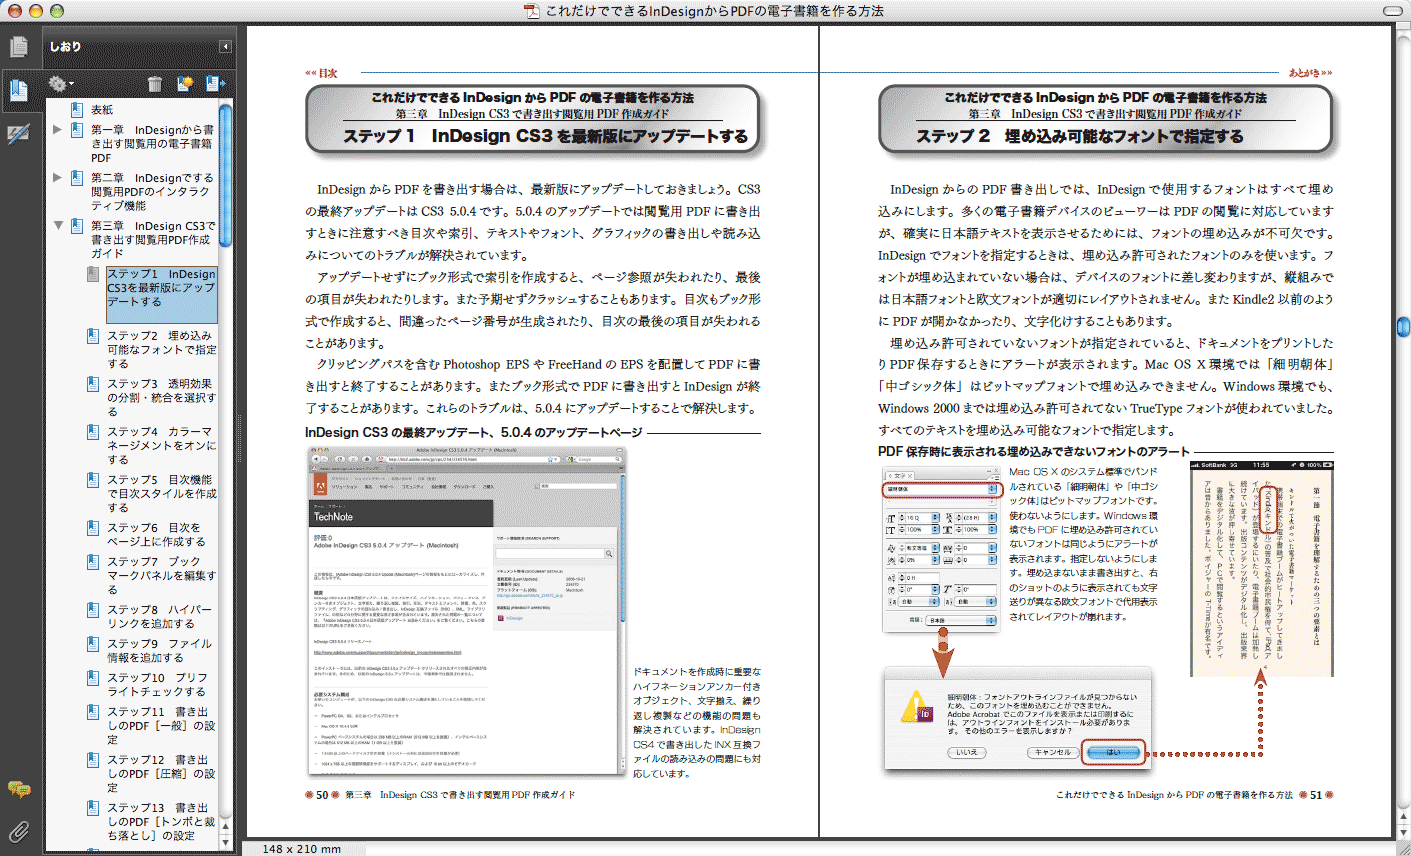Select the ステップ2 埋め込み可能なフォント bookmark
1411x856 pixels.
[x=161, y=350]
